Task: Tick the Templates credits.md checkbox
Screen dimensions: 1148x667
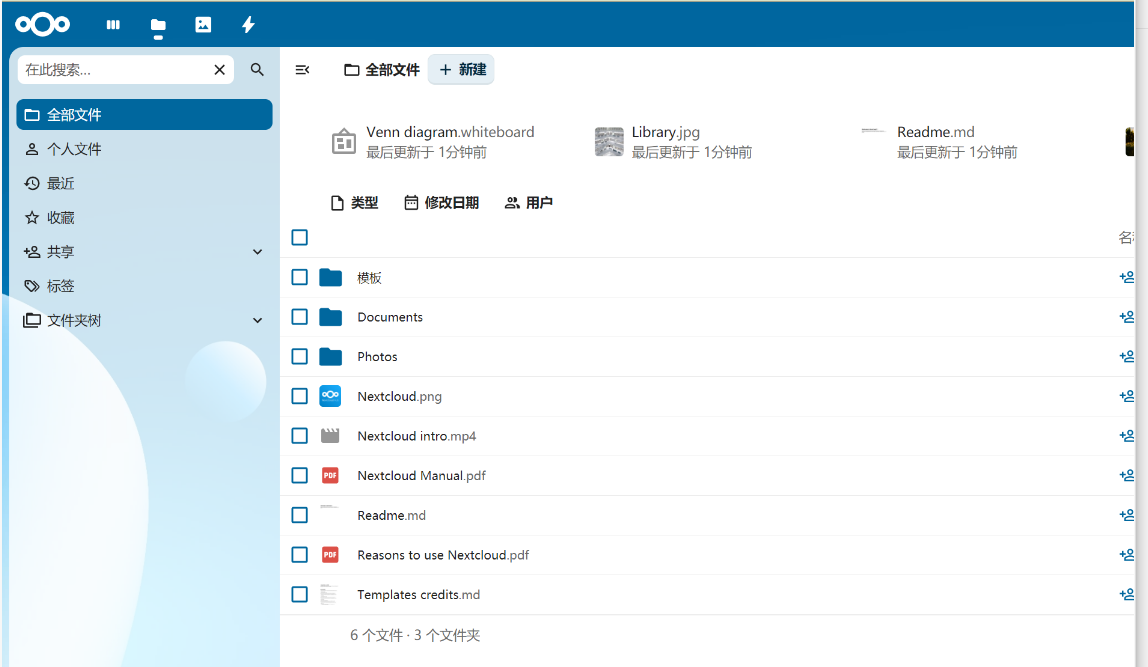Action: 299,595
